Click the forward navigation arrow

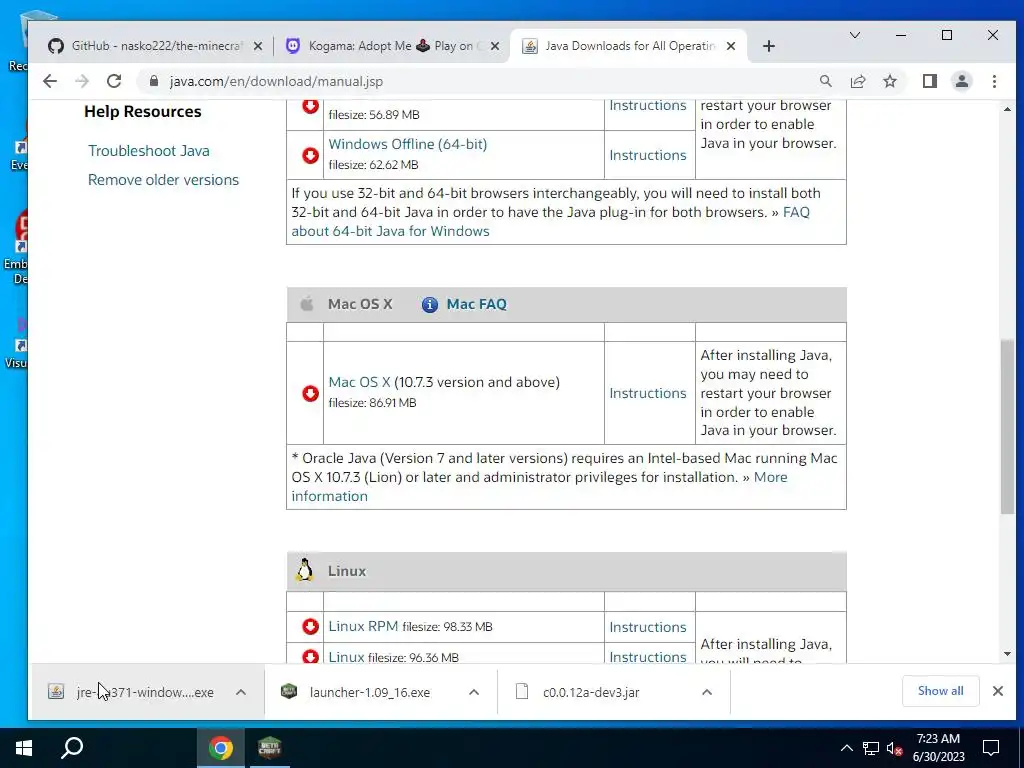(x=82, y=81)
